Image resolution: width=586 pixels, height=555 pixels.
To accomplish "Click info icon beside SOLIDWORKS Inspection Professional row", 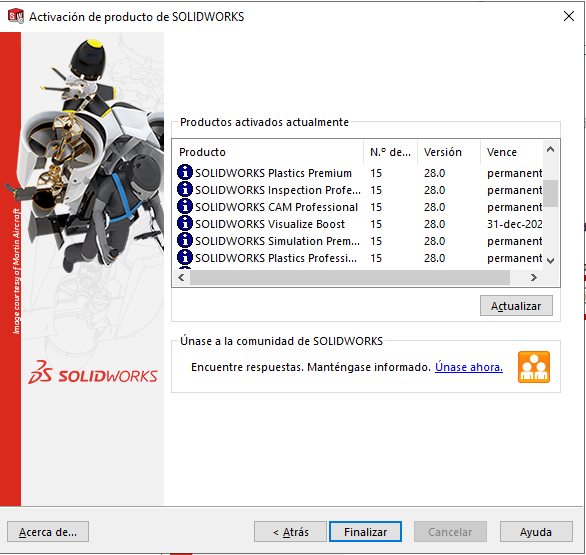I will pos(185,189).
